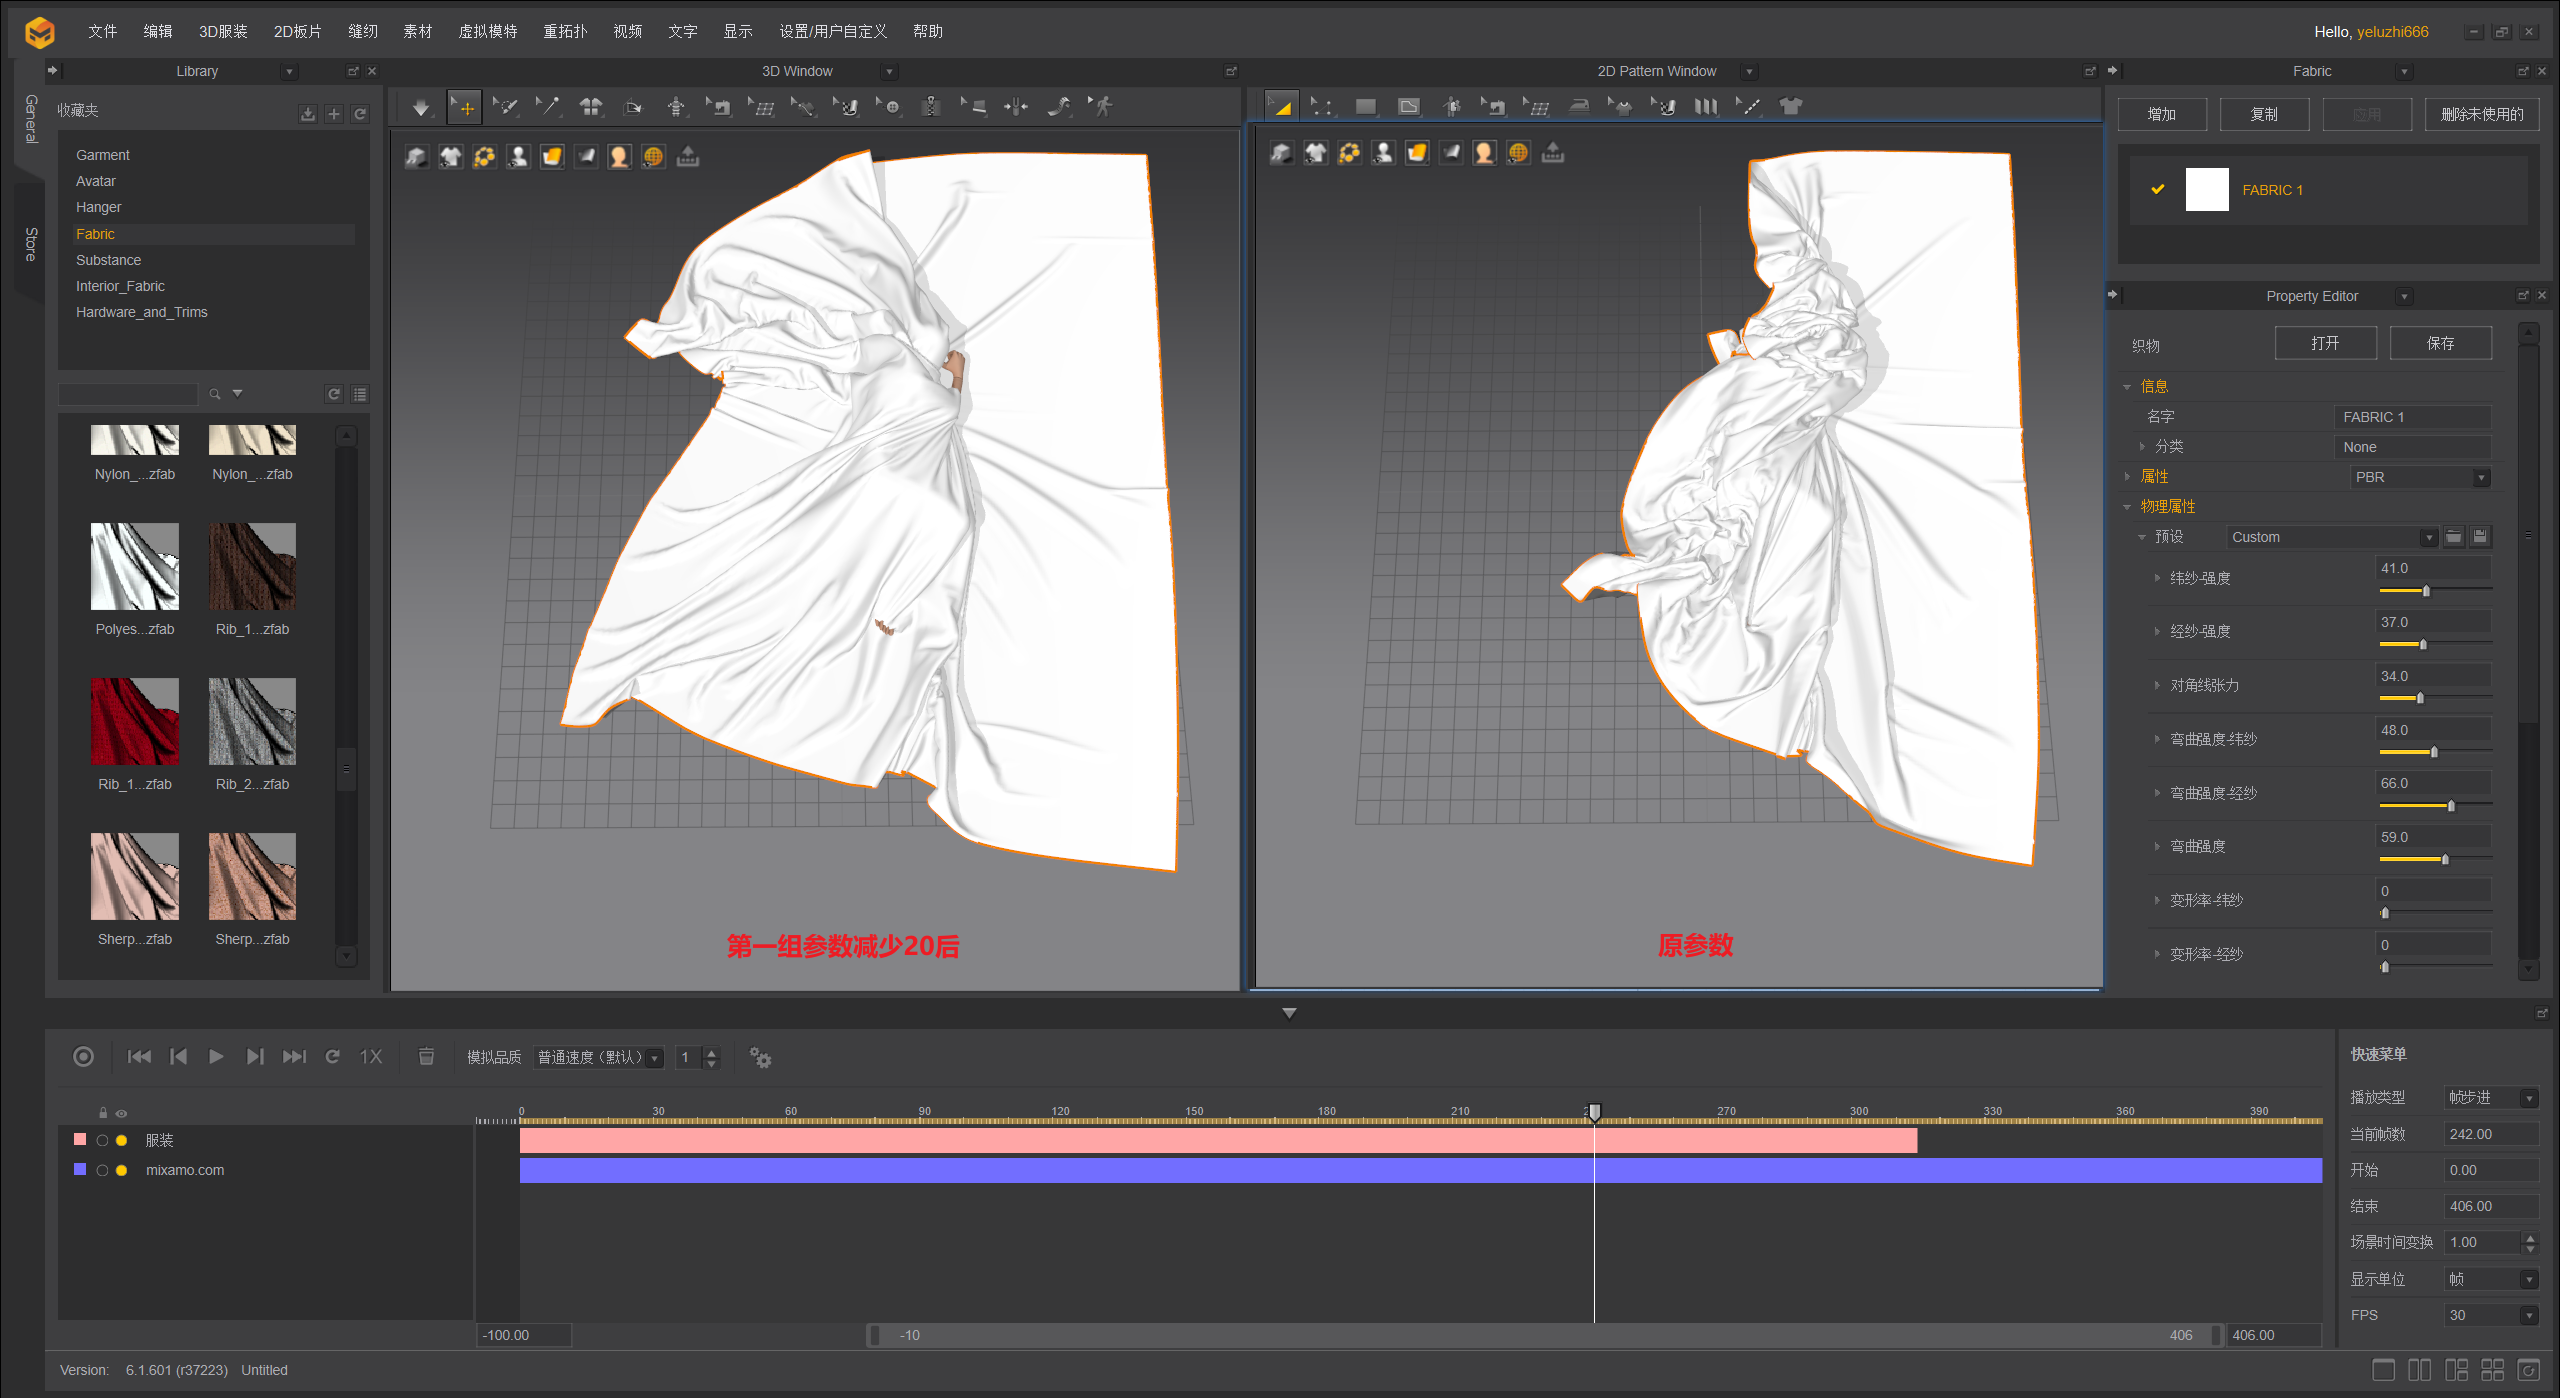
Task: Click the 增加 button in Fabric panel
Action: 2162,114
